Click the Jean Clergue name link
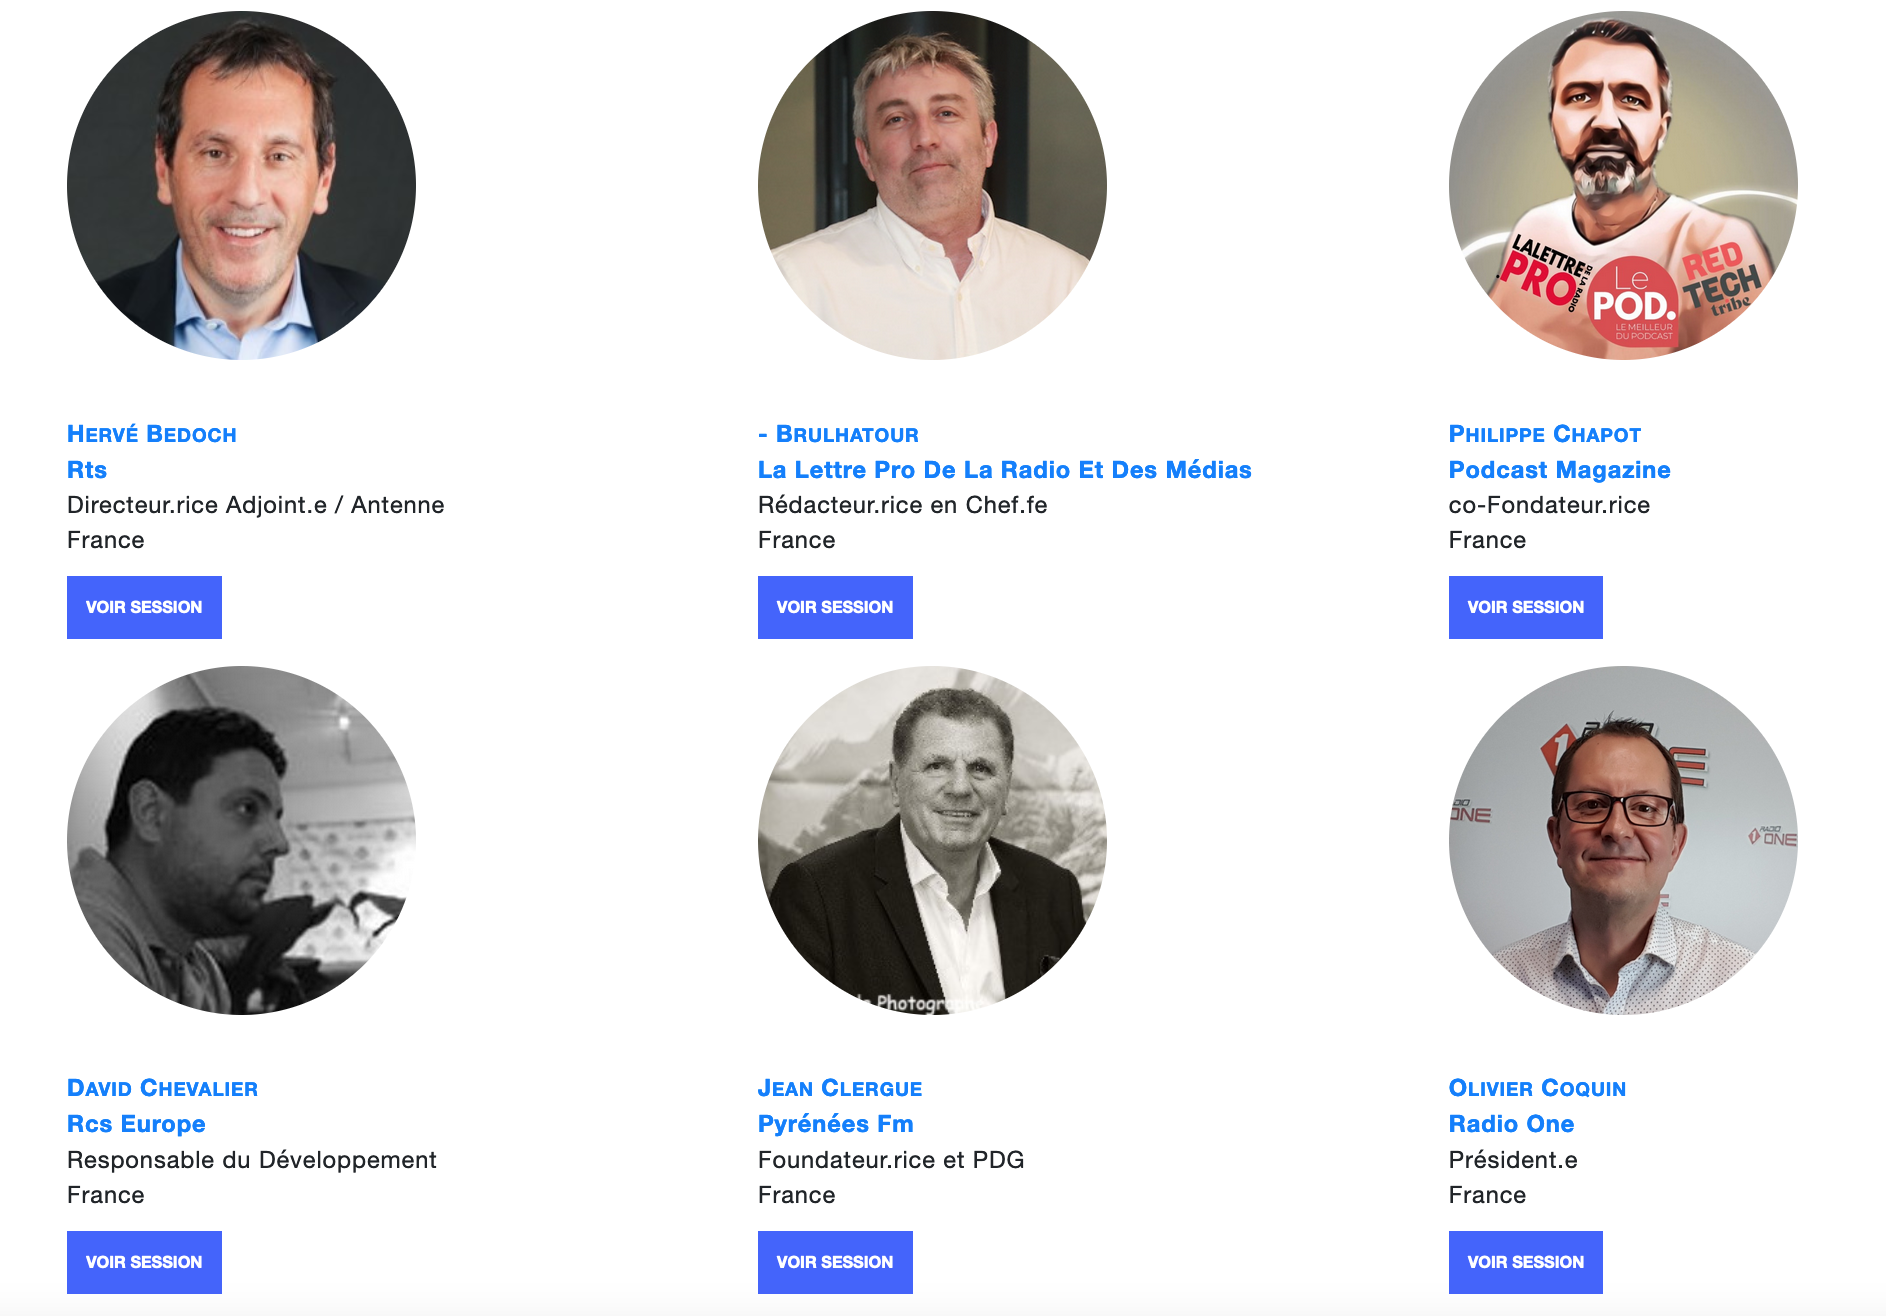 pos(840,1088)
